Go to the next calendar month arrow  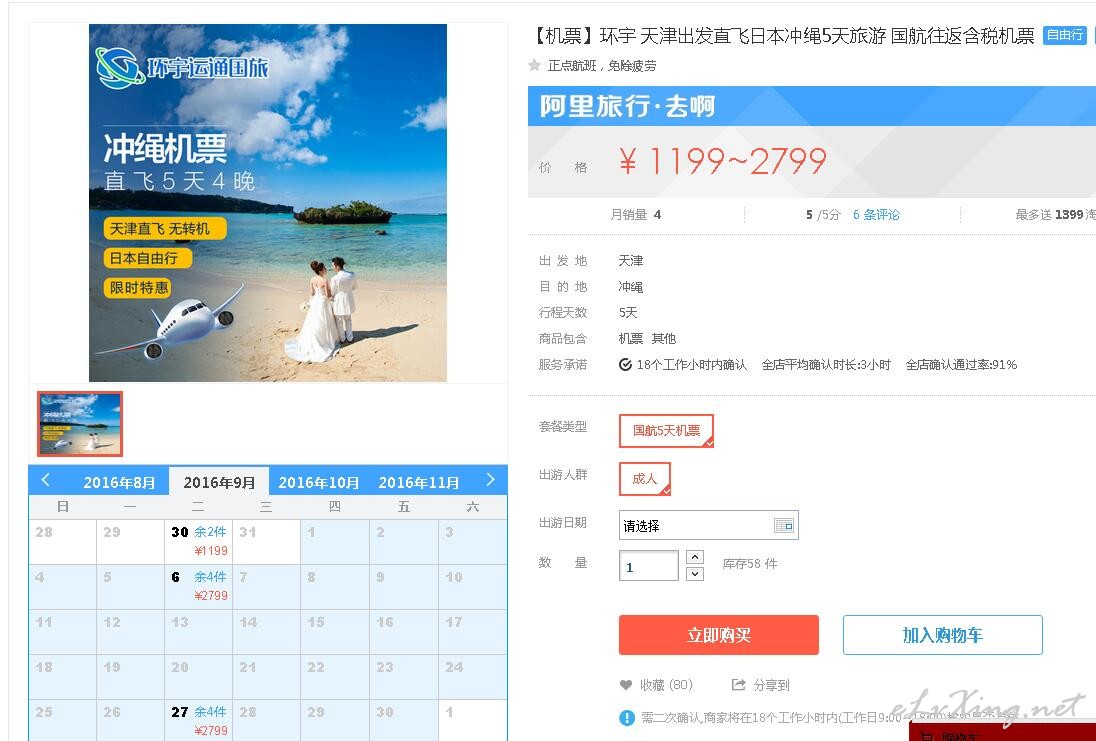(x=490, y=480)
